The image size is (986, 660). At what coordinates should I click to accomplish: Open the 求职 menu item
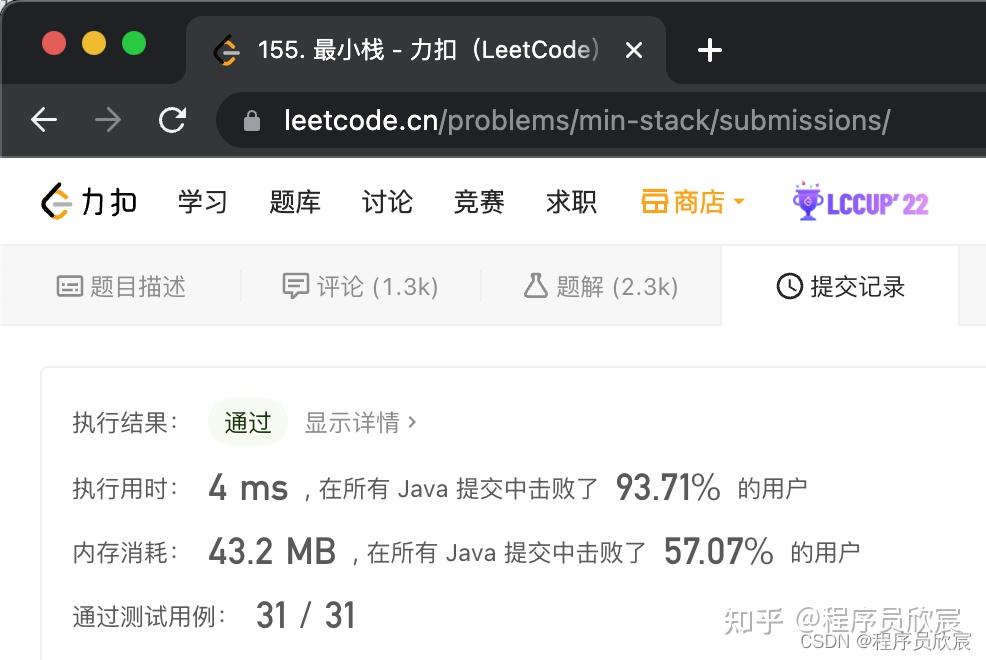(x=570, y=201)
